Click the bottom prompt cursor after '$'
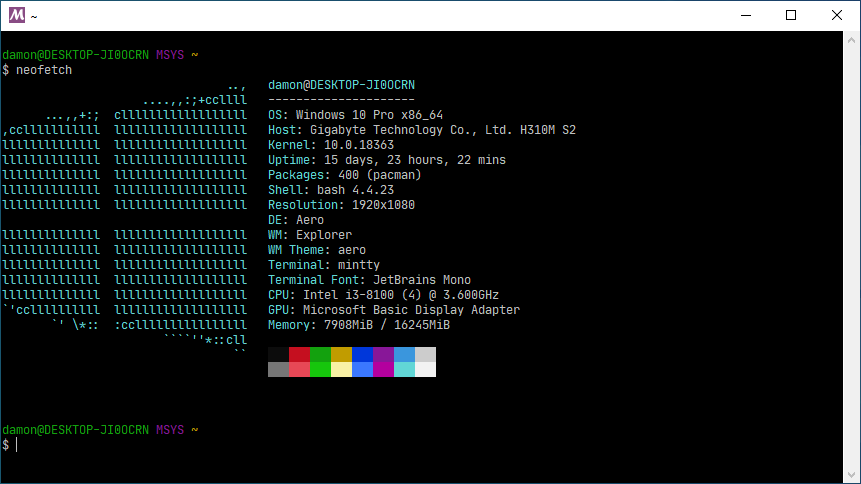Image resolution: width=861 pixels, height=484 pixels. click(16, 444)
